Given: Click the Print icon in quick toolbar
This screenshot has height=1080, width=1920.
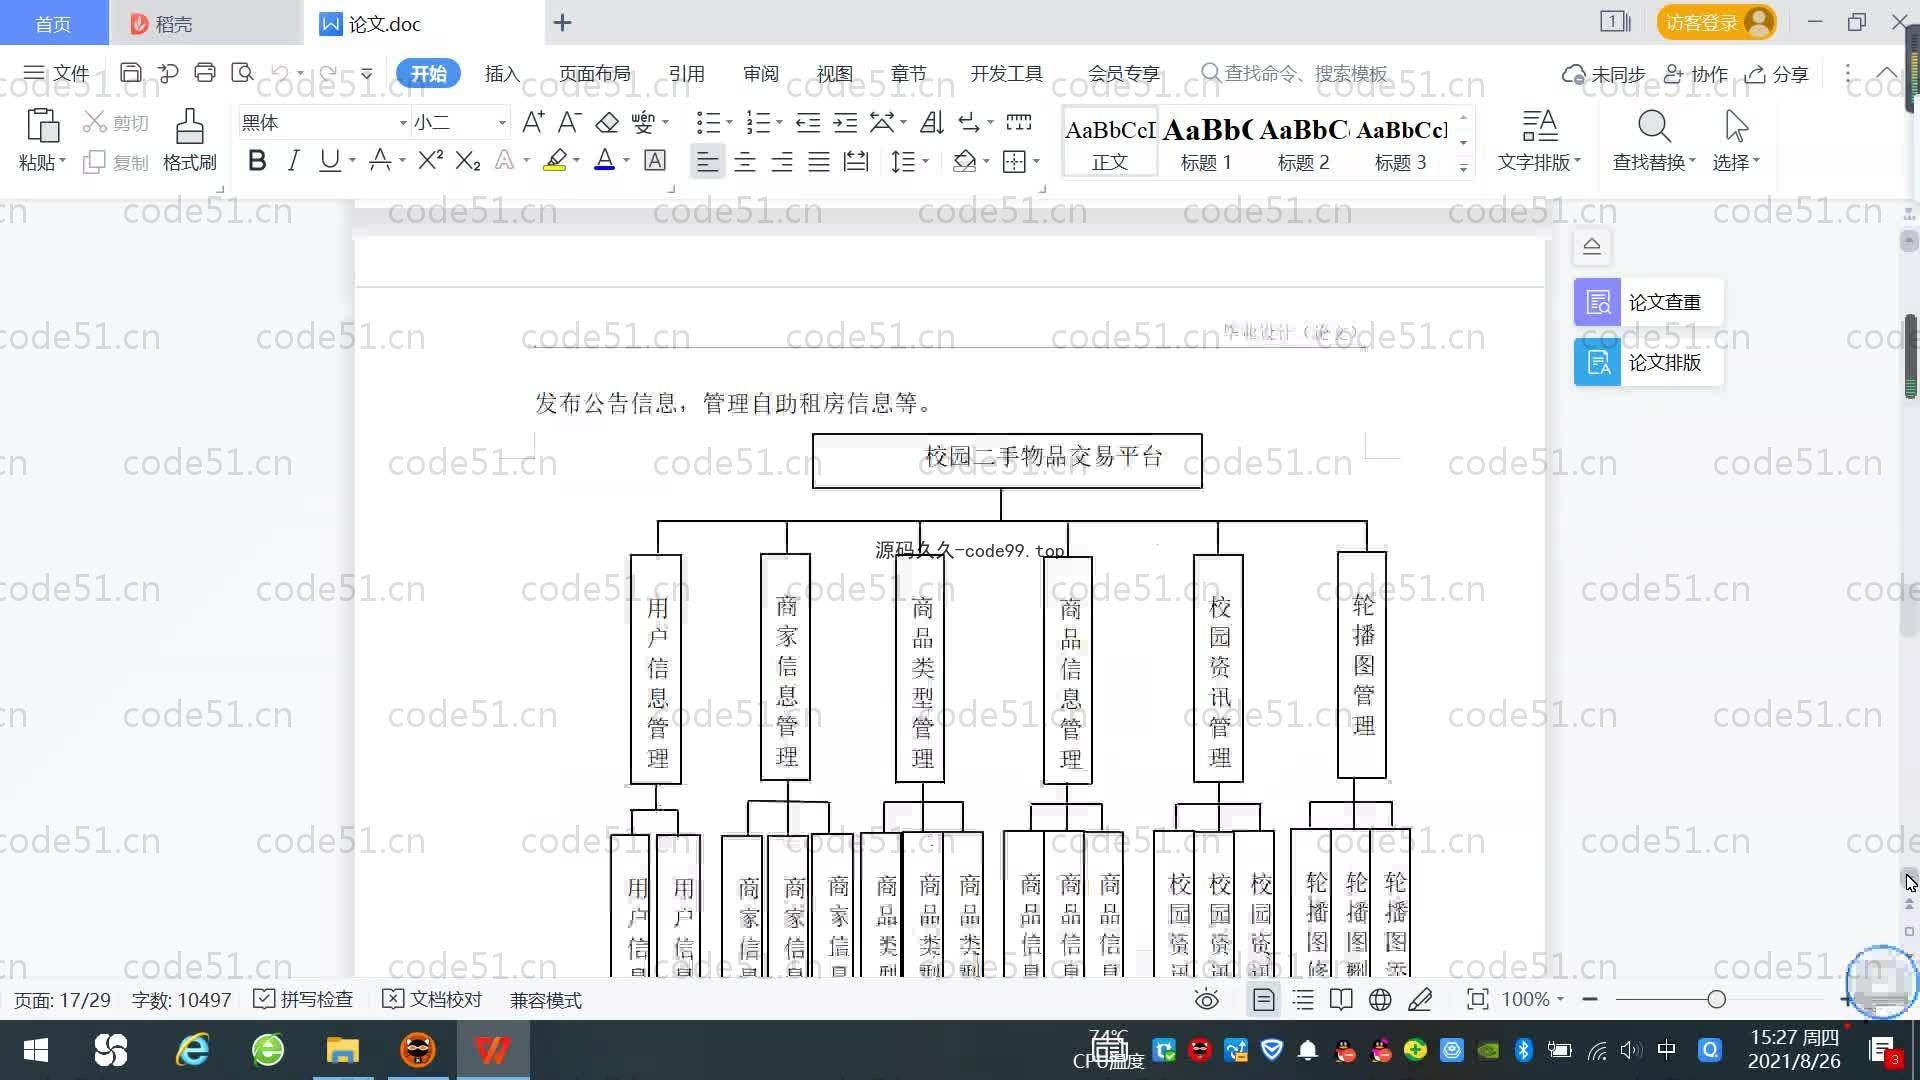Looking at the screenshot, I should [x=205, y=73].
